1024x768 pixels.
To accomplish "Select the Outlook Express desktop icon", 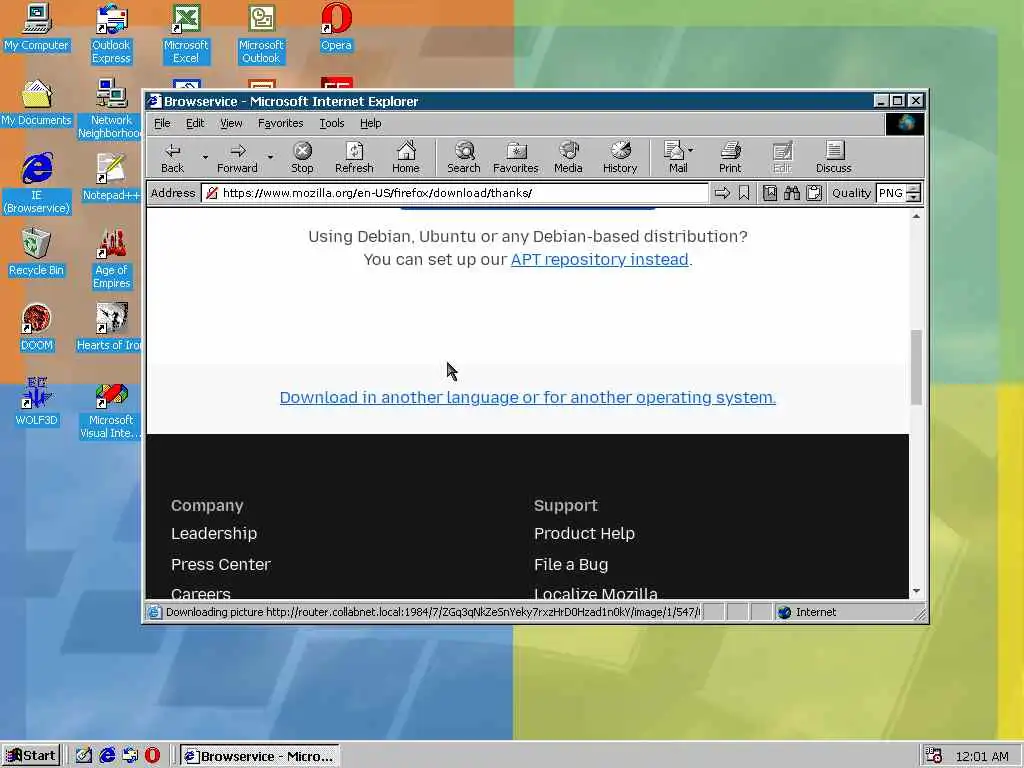I will tap(111, 34).
